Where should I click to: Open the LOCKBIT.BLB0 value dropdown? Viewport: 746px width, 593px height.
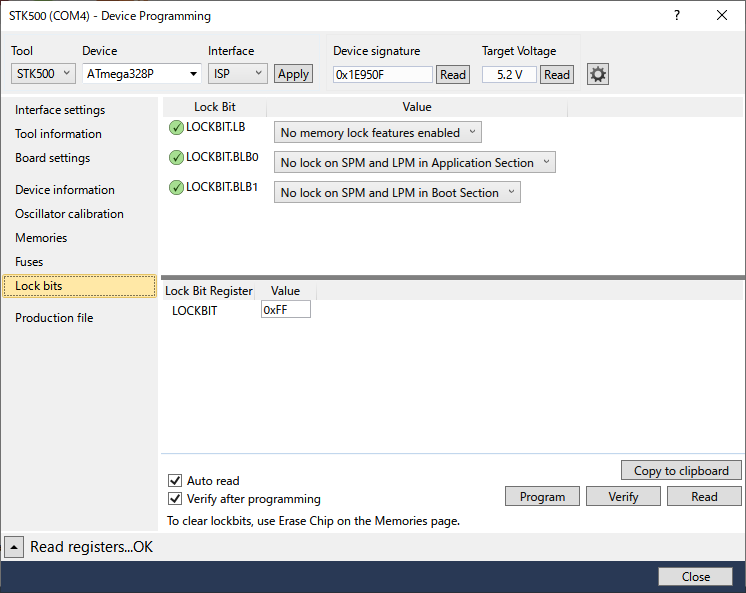[414, 162]
